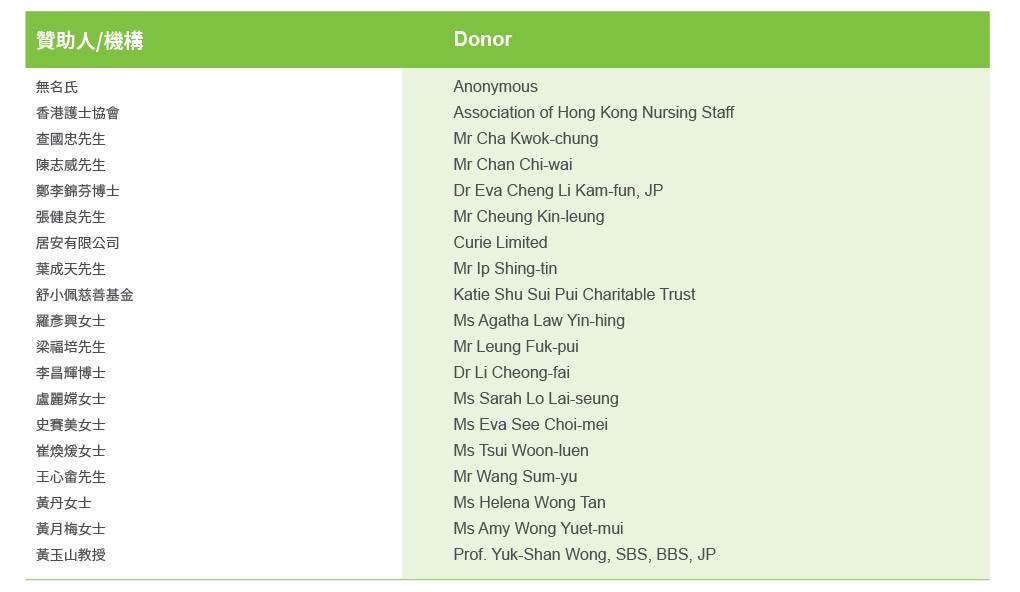The width and height of the screenshot is (1020, 592).
Task: Select Dr Li Cheong-fai
Action: 511,373
